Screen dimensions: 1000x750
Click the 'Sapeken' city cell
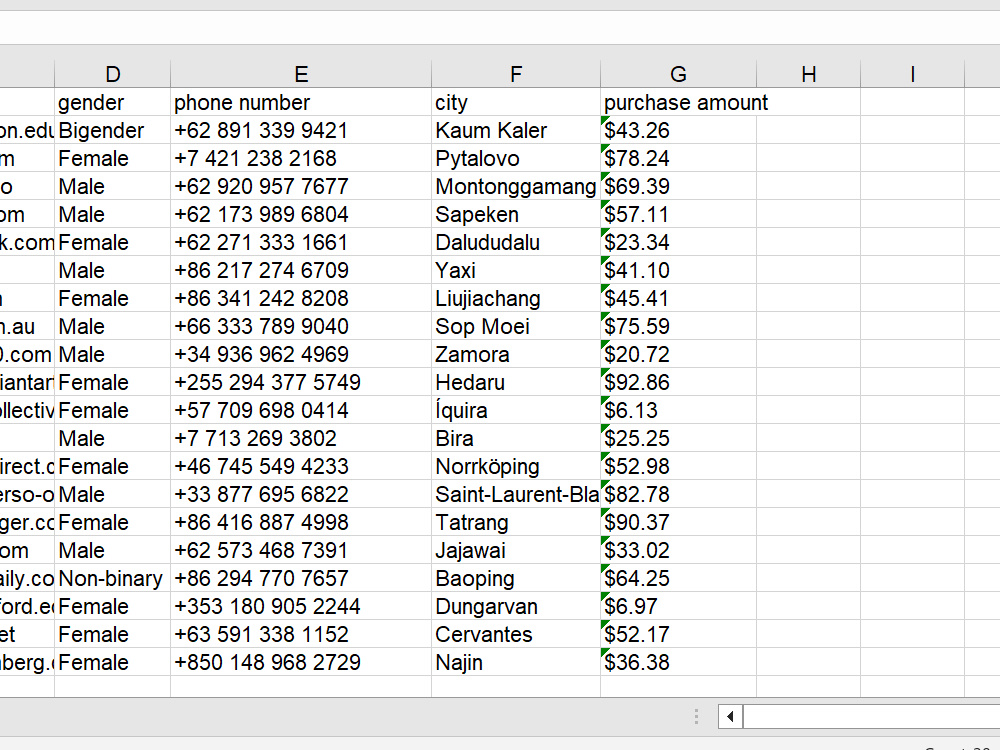516,214
